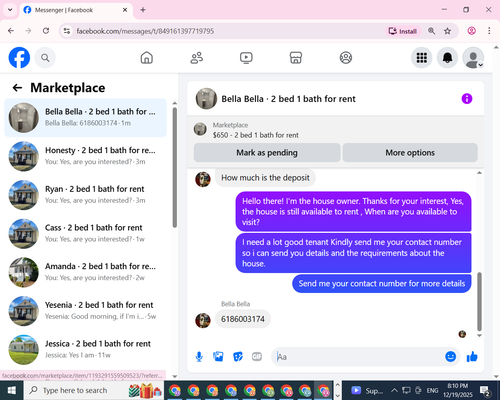The width and height of the screenshot is (500, 400).
Task: Open the Windows Start menu
Action: click(x=11, y=390)
